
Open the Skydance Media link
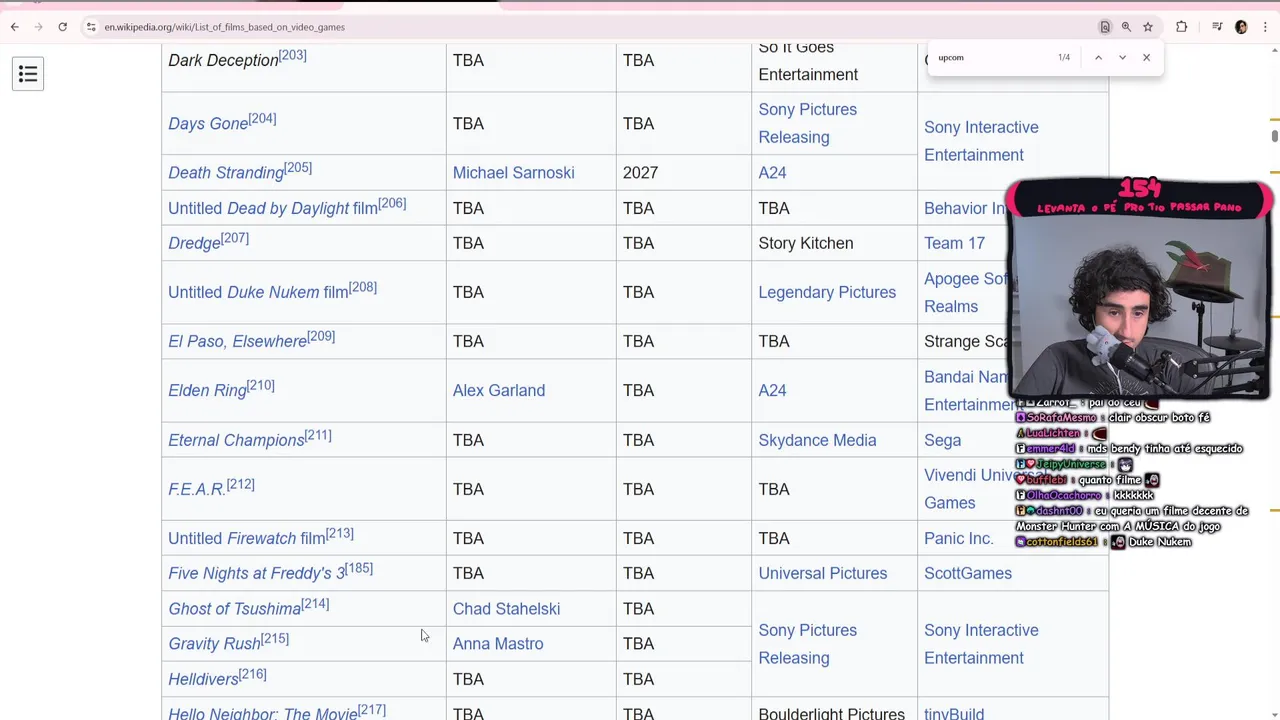point(817,440)
